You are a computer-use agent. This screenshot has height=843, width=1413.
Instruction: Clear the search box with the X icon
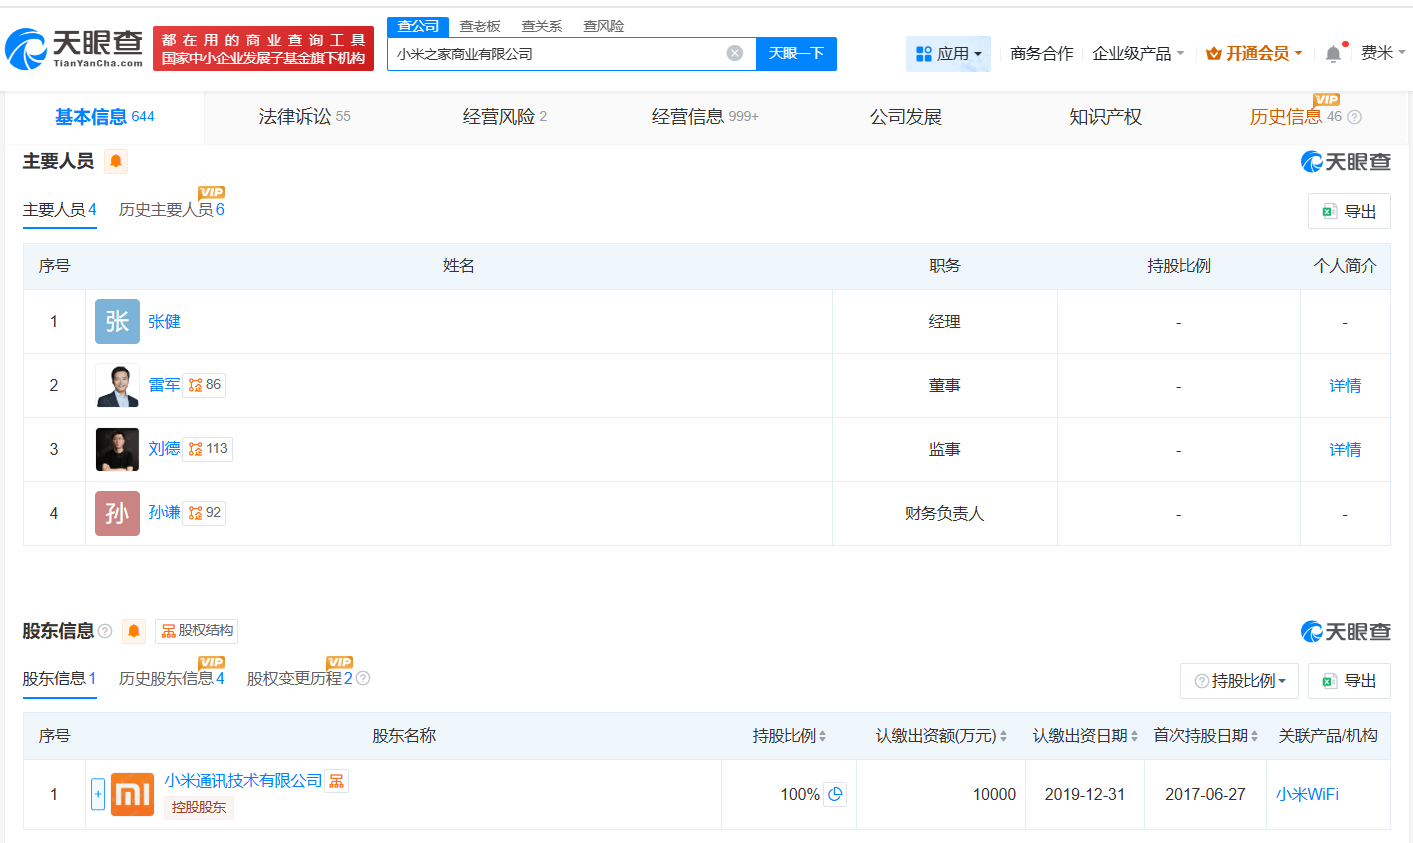(x=735, y=53)
